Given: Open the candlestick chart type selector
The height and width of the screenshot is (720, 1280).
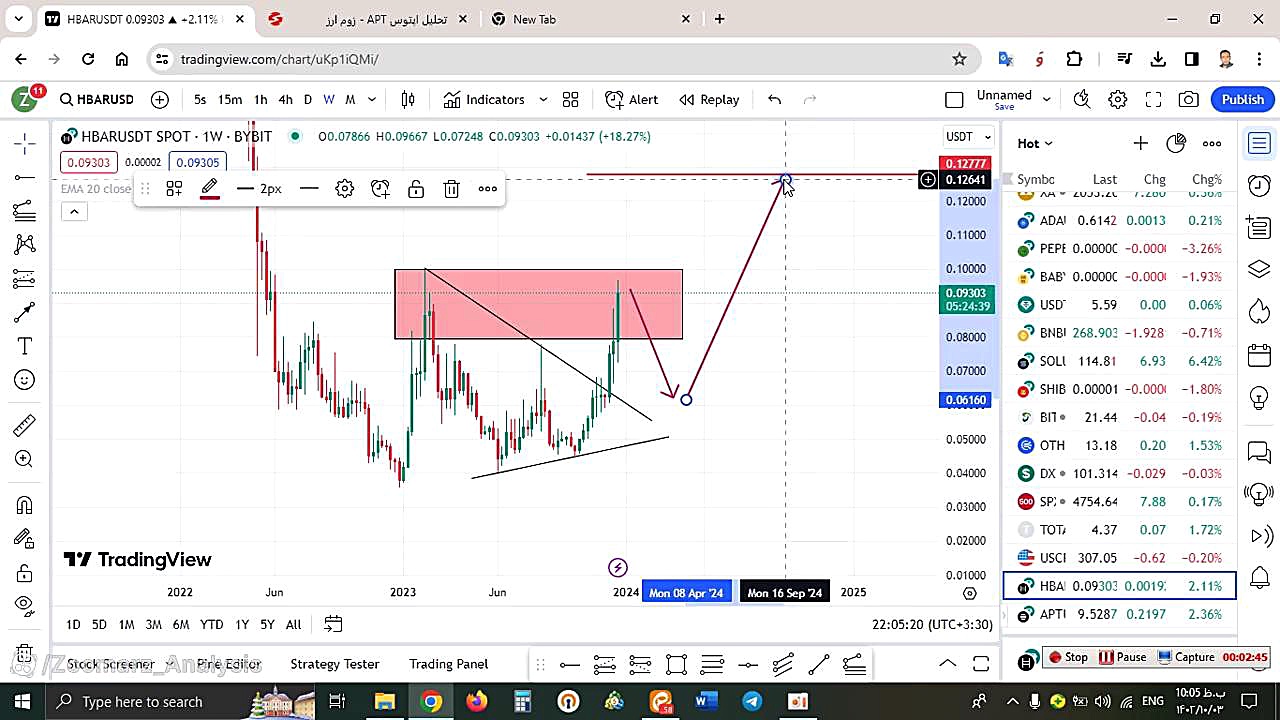Looking at the screenshot, I should tap(408, 99).
